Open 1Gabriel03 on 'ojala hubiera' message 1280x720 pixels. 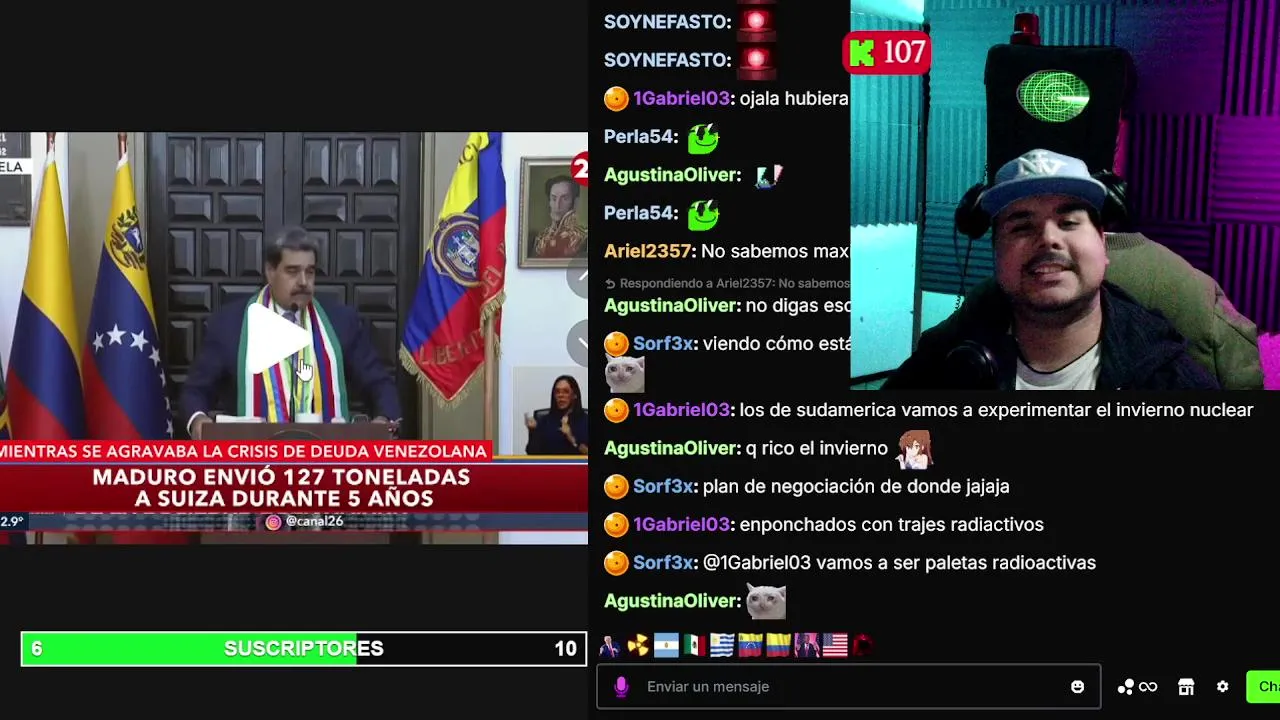point(681,98)
